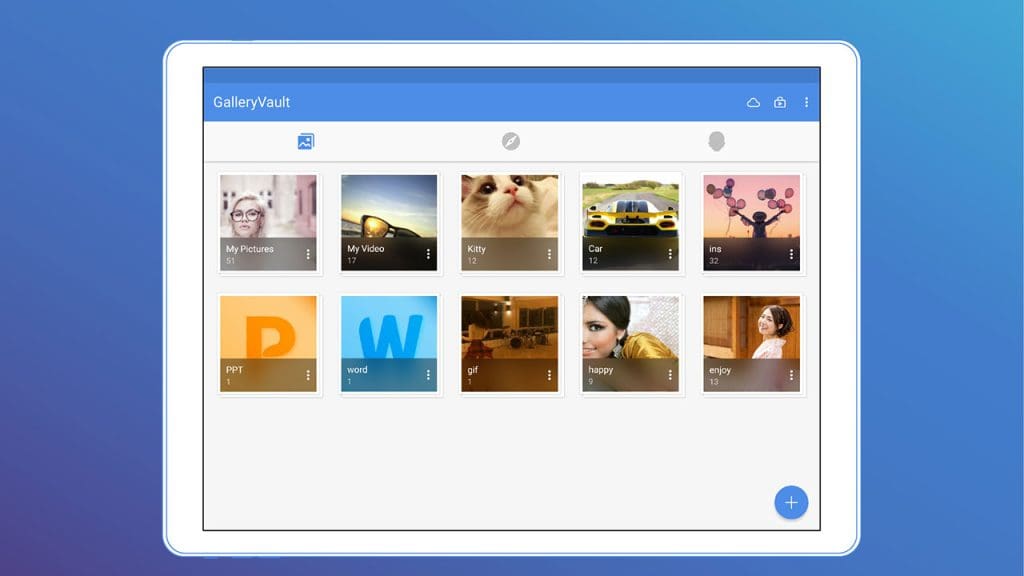The image size is (1024, 576).
Task: Open the Car folder thumbnail
Action: [630, 207]
